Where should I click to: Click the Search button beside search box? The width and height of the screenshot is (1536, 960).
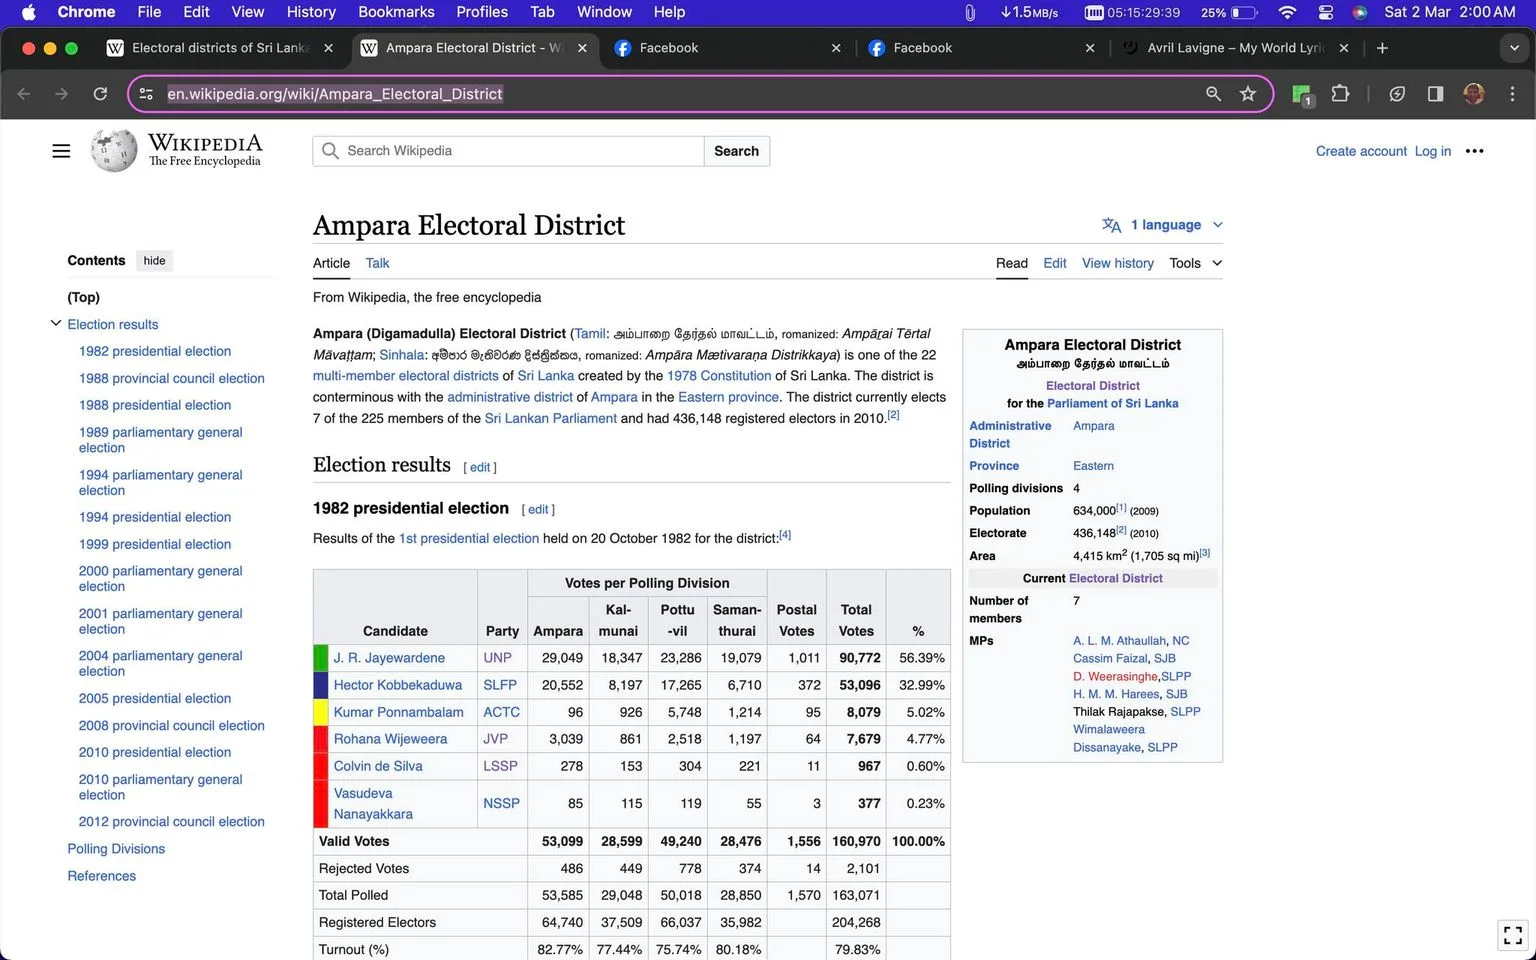(x=736, y=151)
